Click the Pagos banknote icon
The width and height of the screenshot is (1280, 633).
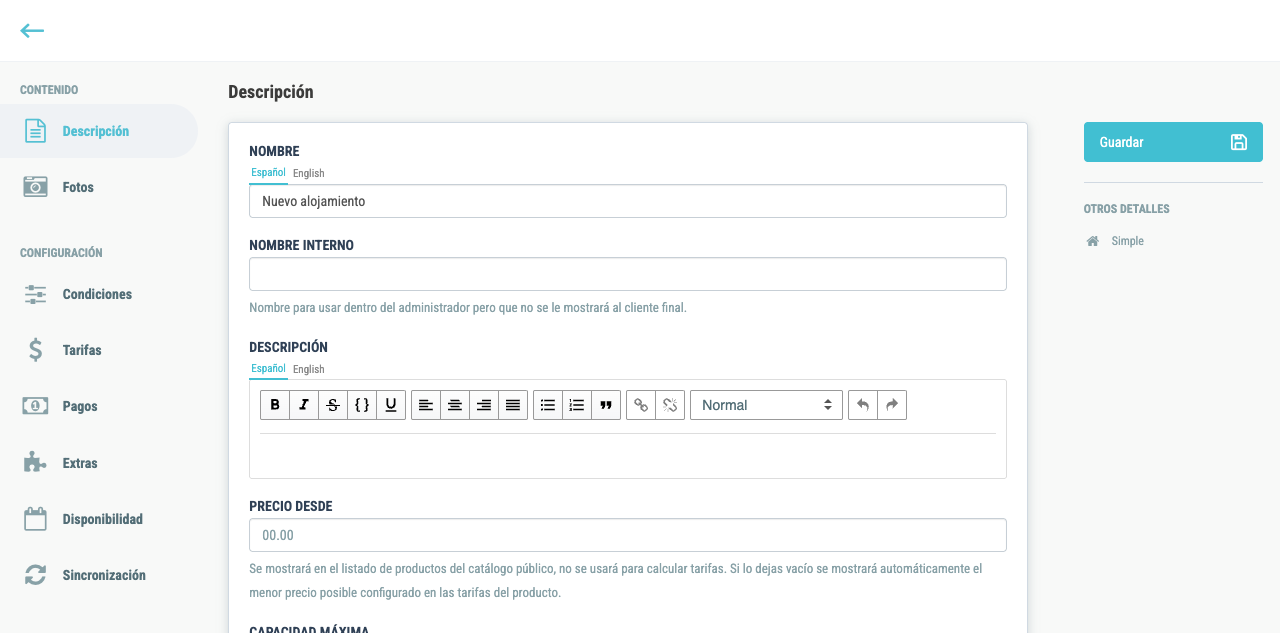(35, 406)
